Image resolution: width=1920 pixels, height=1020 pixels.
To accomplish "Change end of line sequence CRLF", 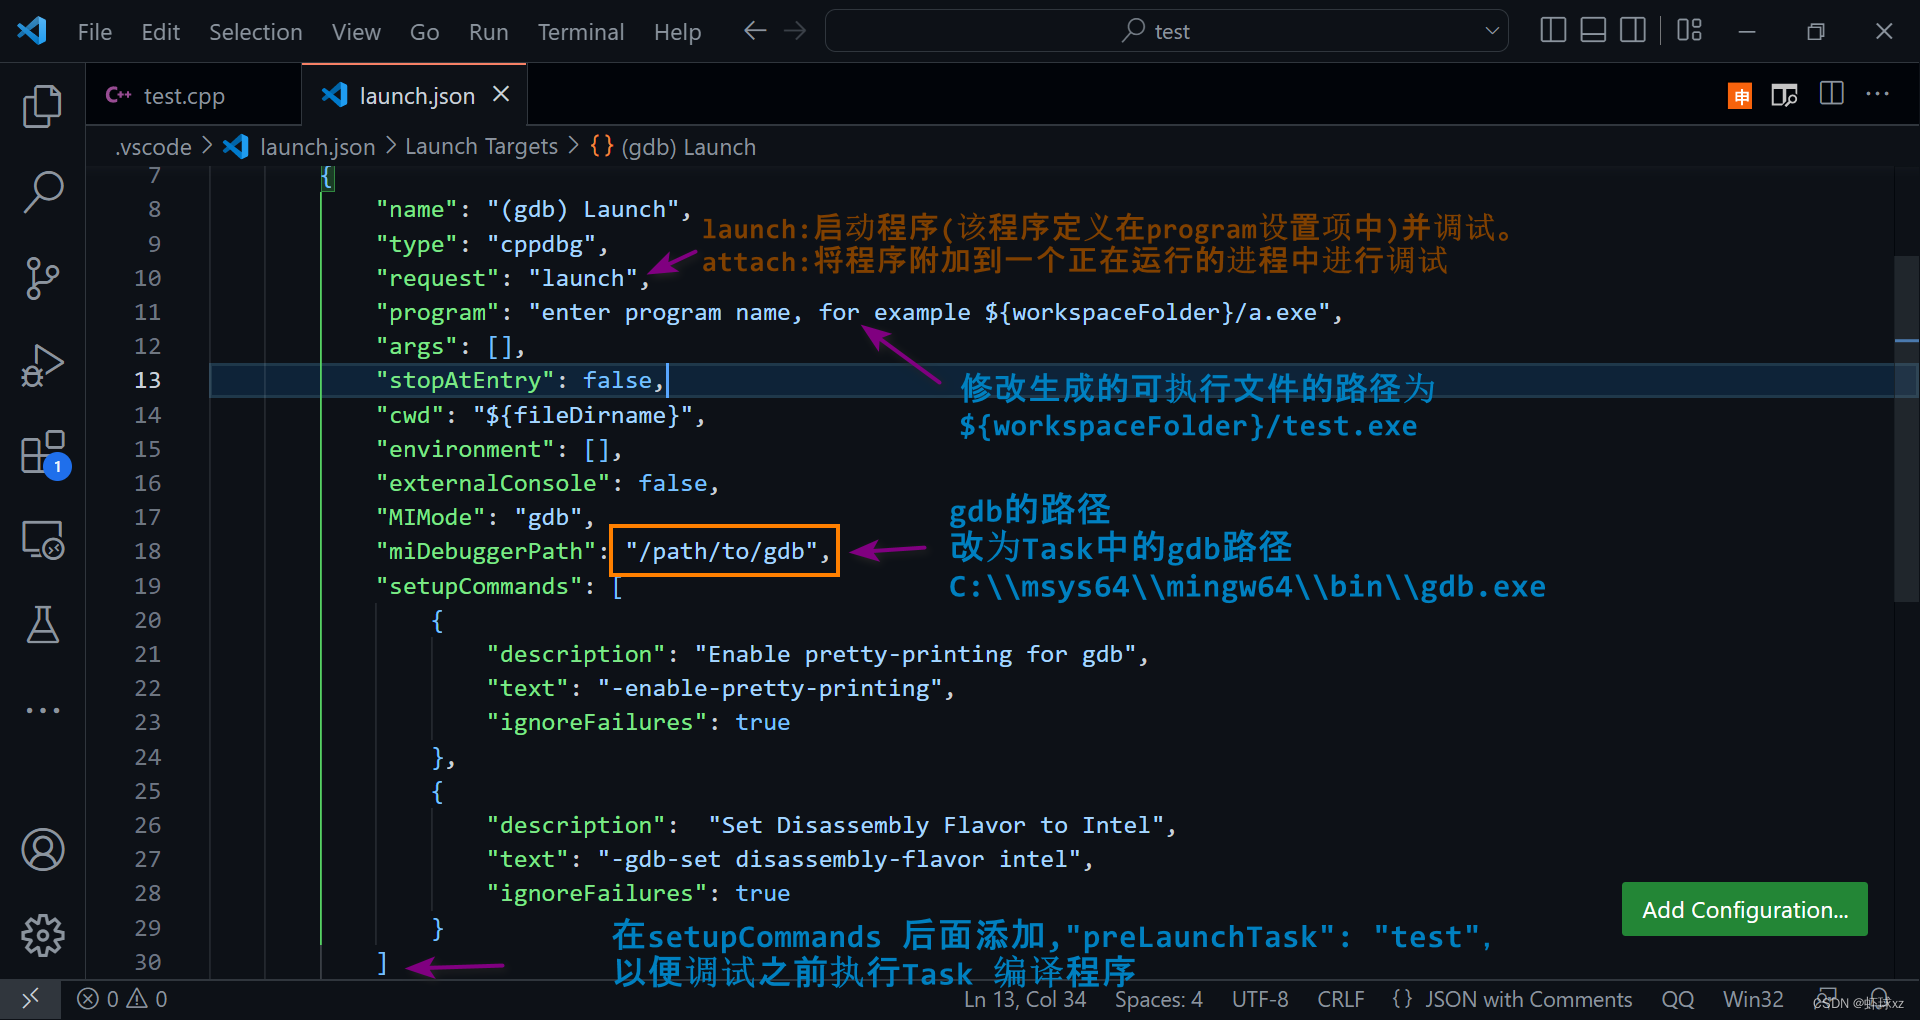I will click(x=1340, y=999).
